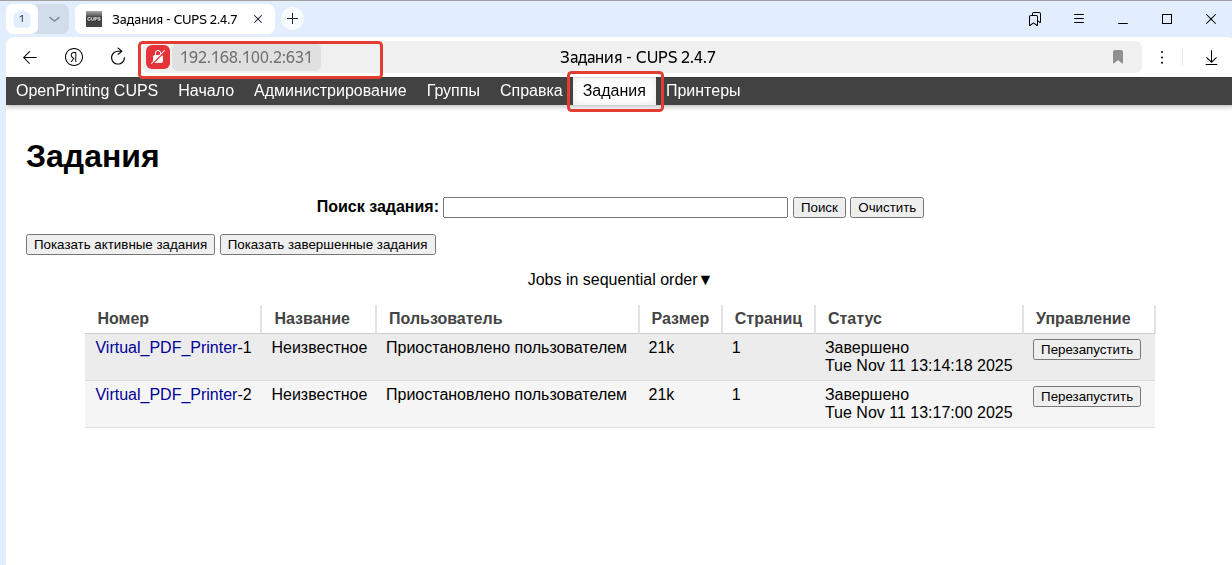Open the browser hamburger settings menu
The width and height of the screenshot is (1232, 565).
tap(1079, 18)
